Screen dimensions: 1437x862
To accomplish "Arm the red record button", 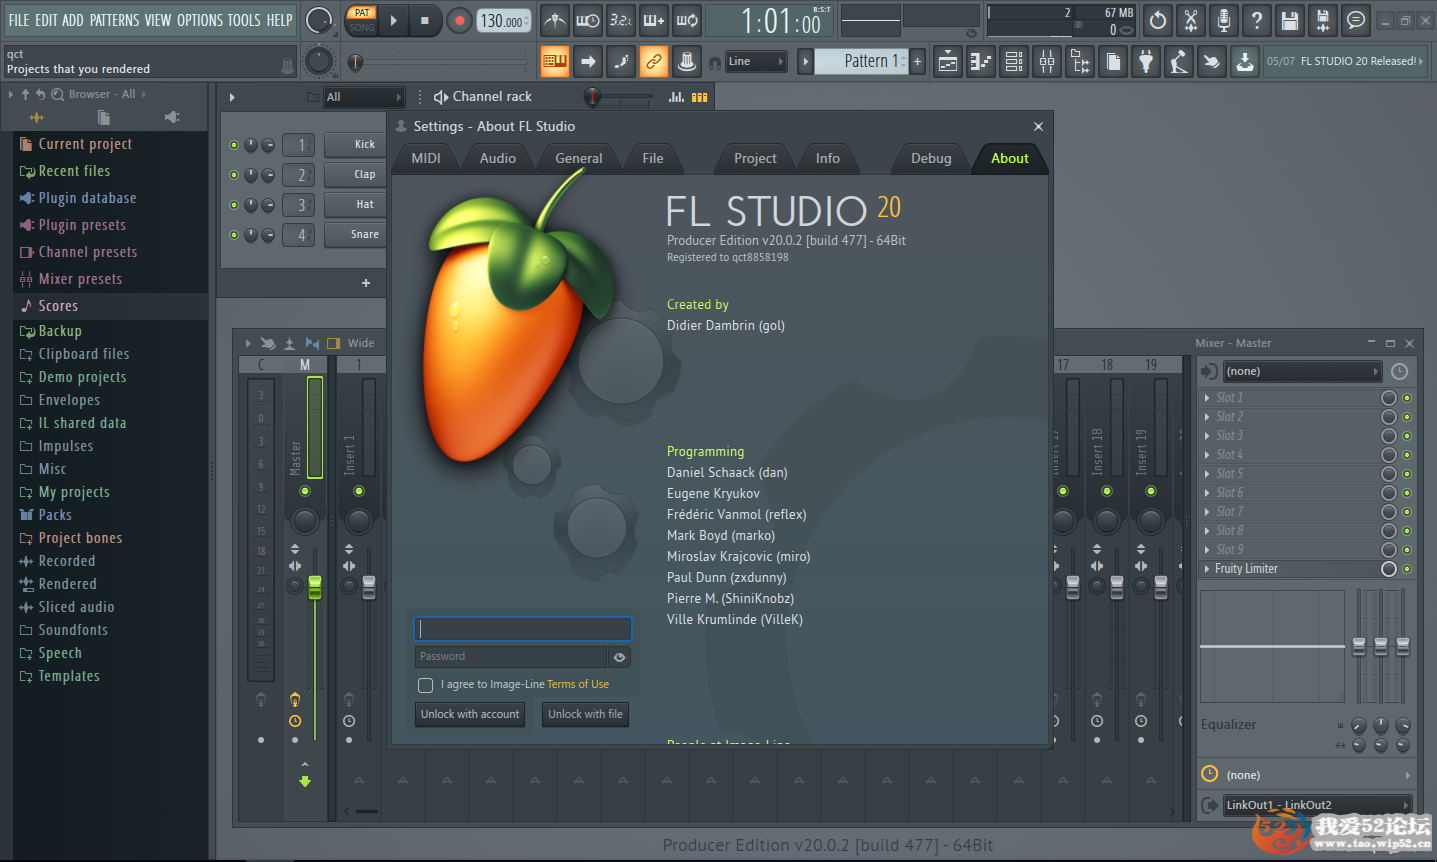I will coord(459,20).
